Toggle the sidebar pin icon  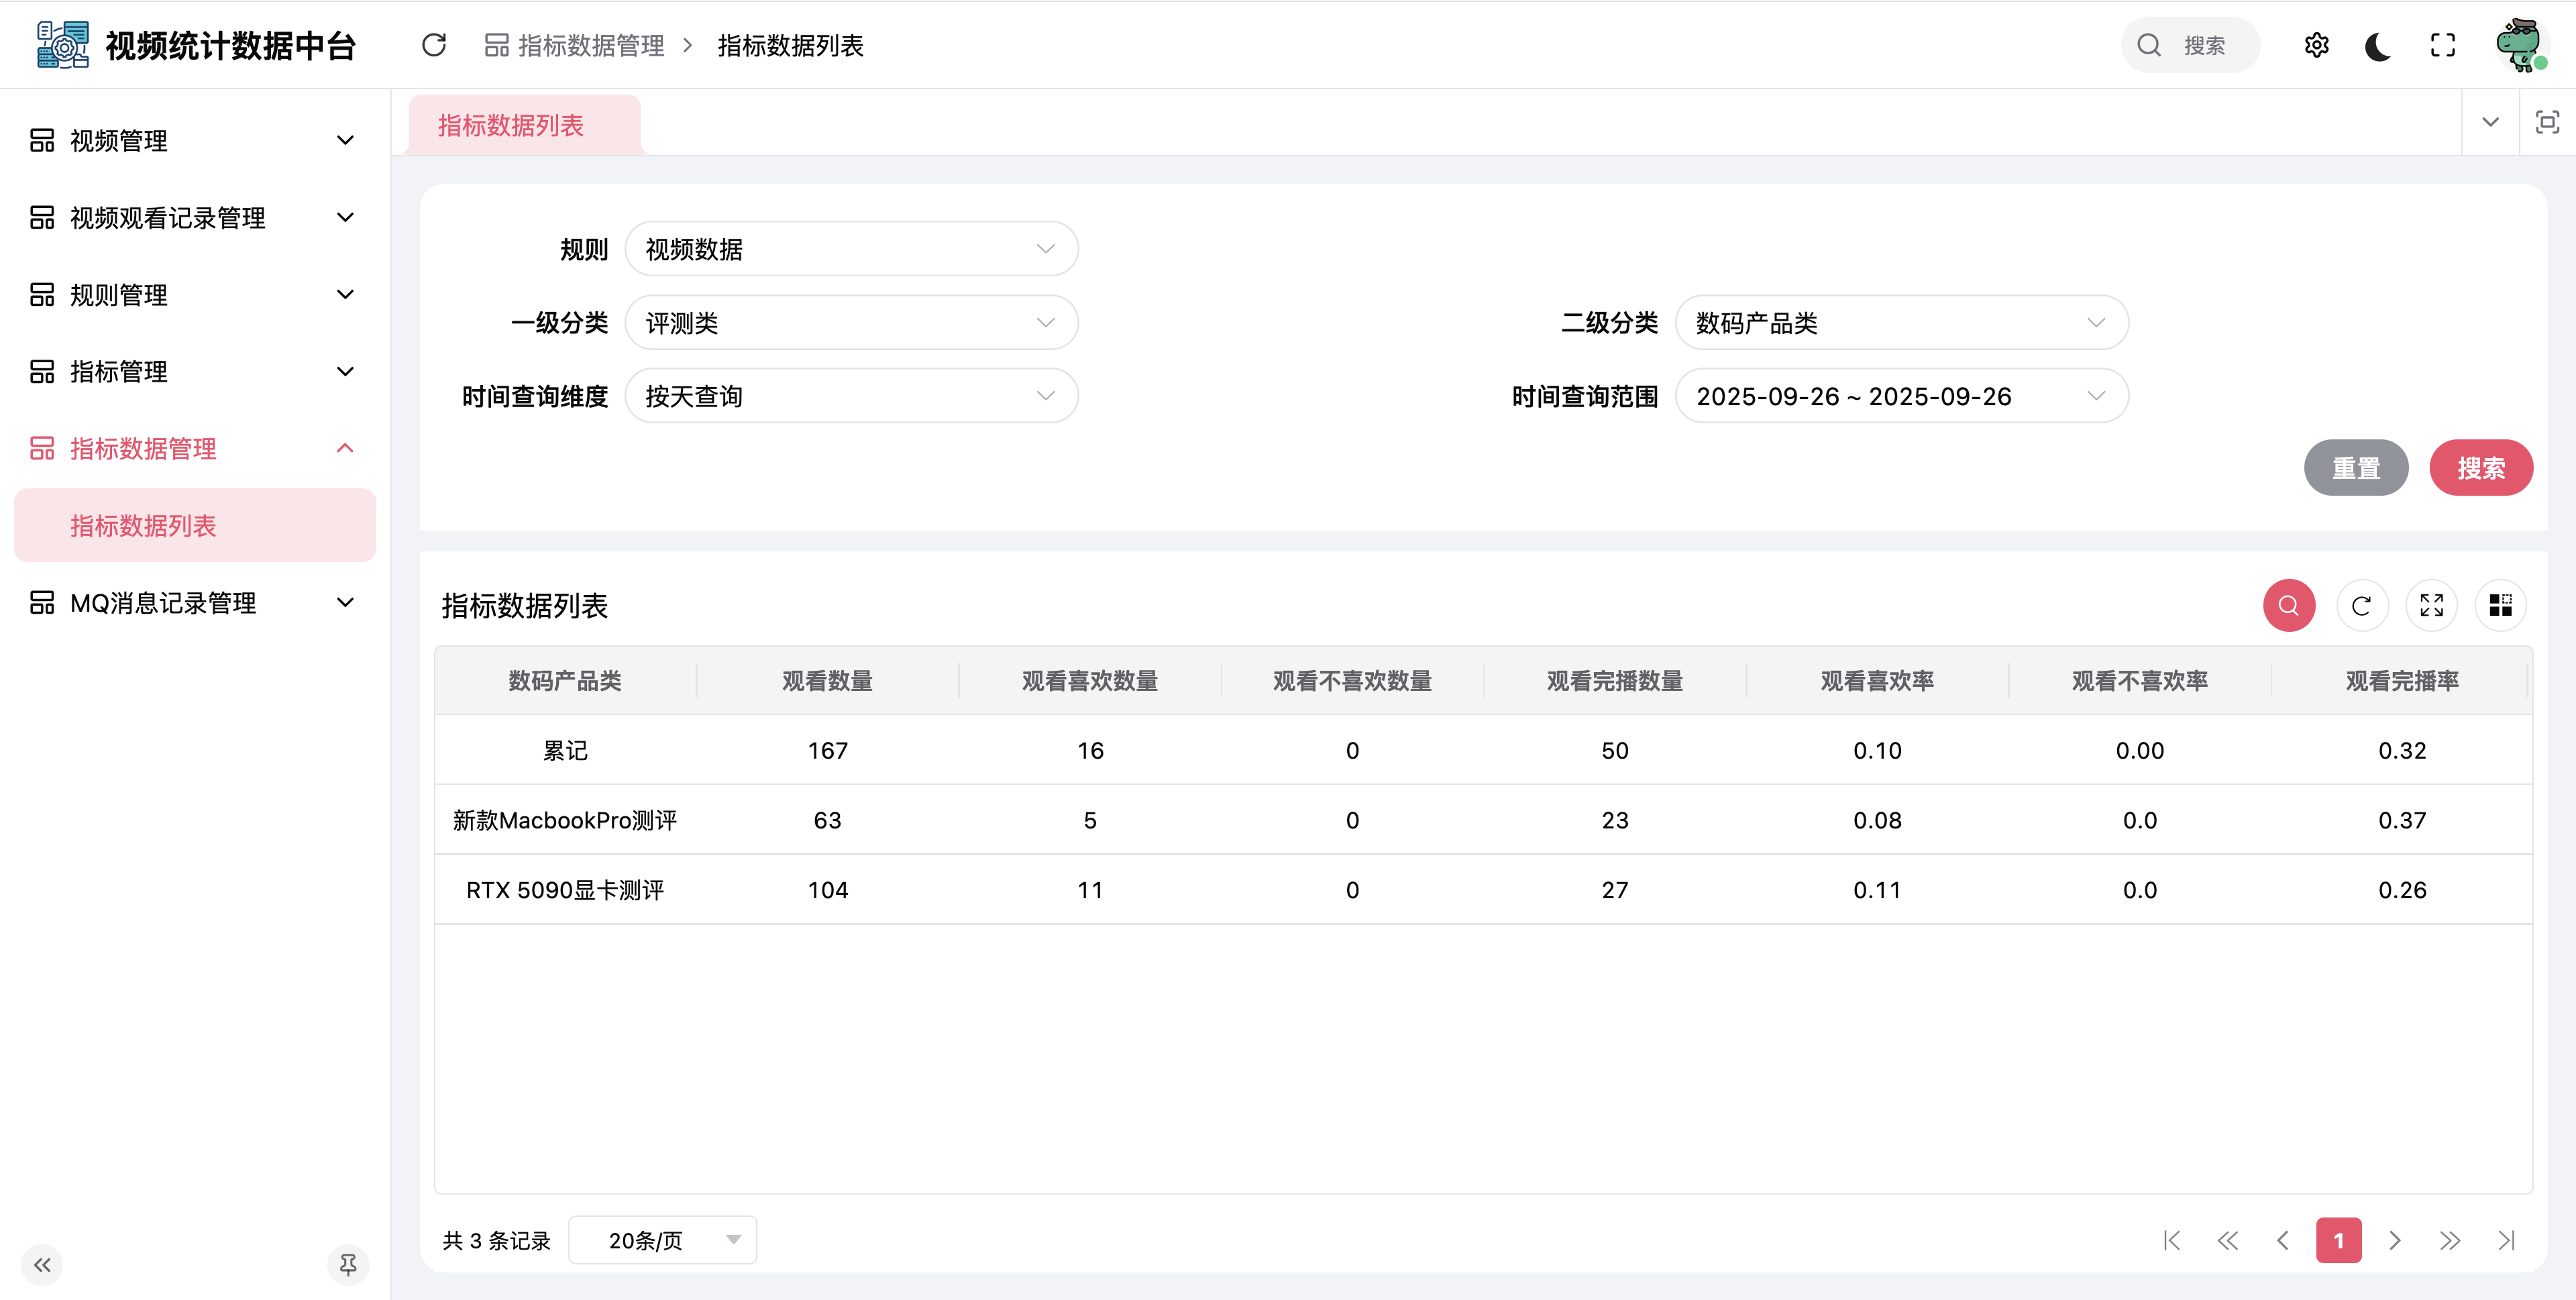point(348,1265)
